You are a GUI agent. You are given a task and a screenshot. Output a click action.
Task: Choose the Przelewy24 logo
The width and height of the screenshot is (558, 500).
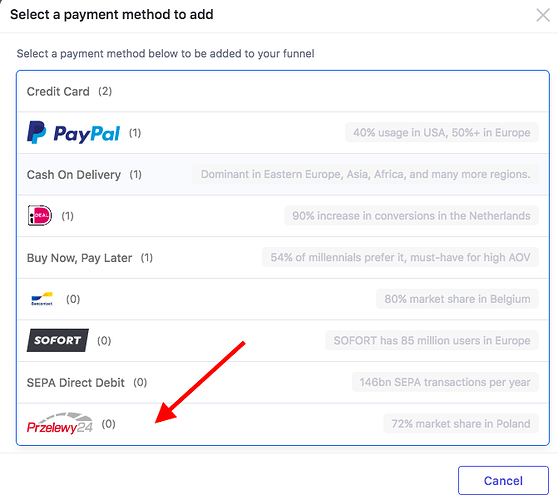click(60, 423)
